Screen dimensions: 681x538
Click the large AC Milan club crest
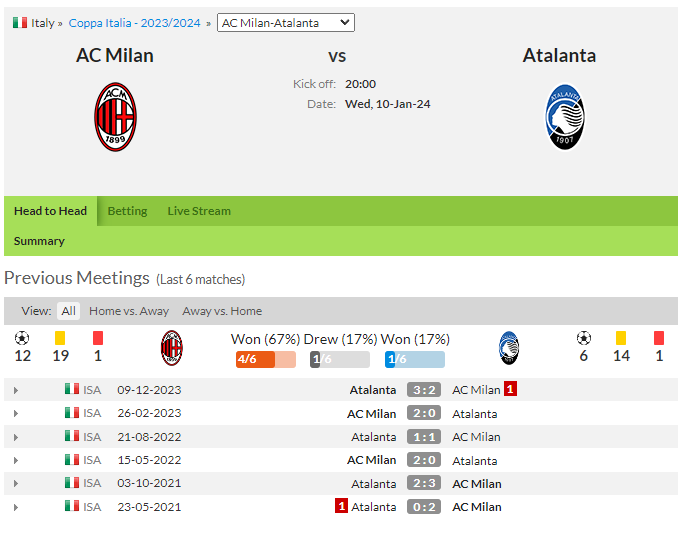[x=116, y=117]
